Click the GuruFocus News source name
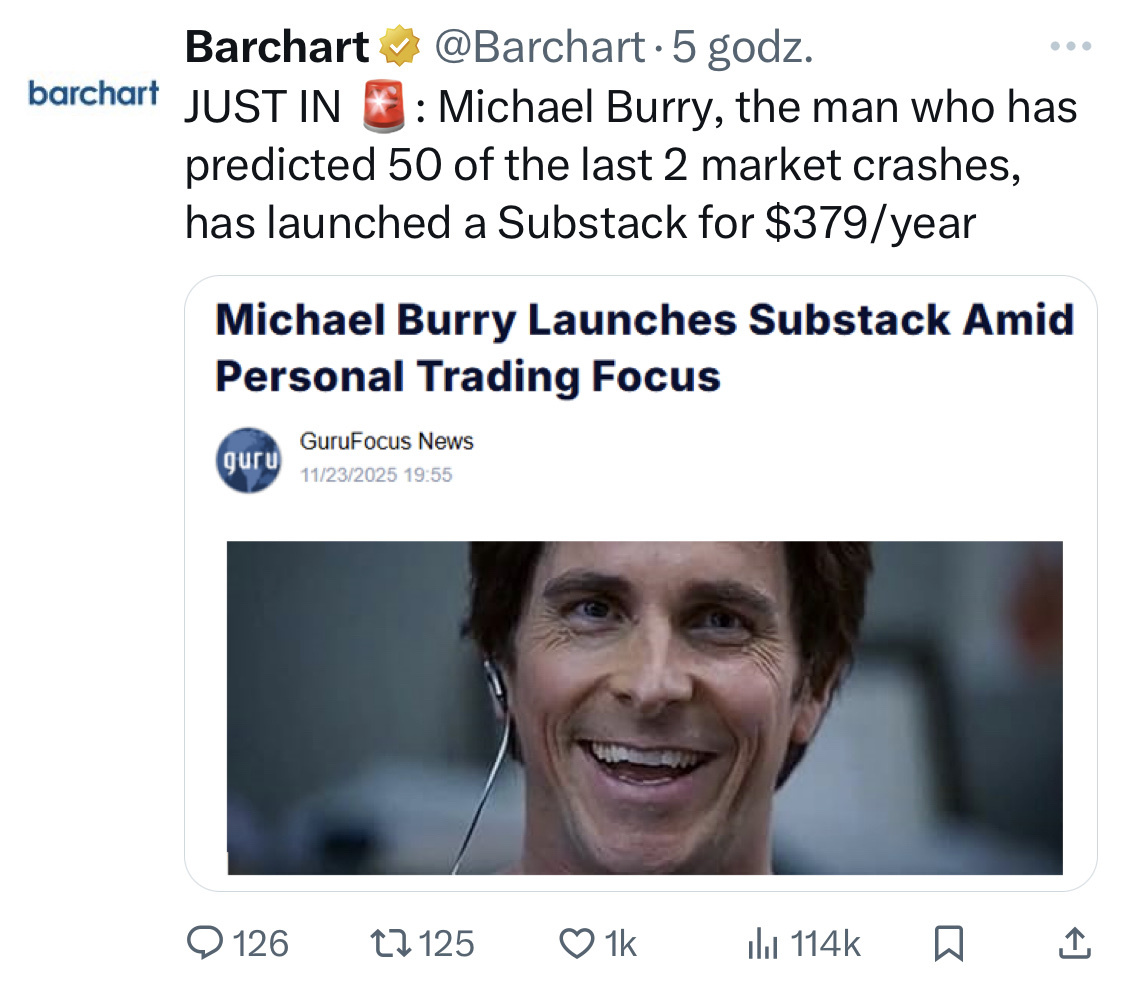 click(386, 441)
